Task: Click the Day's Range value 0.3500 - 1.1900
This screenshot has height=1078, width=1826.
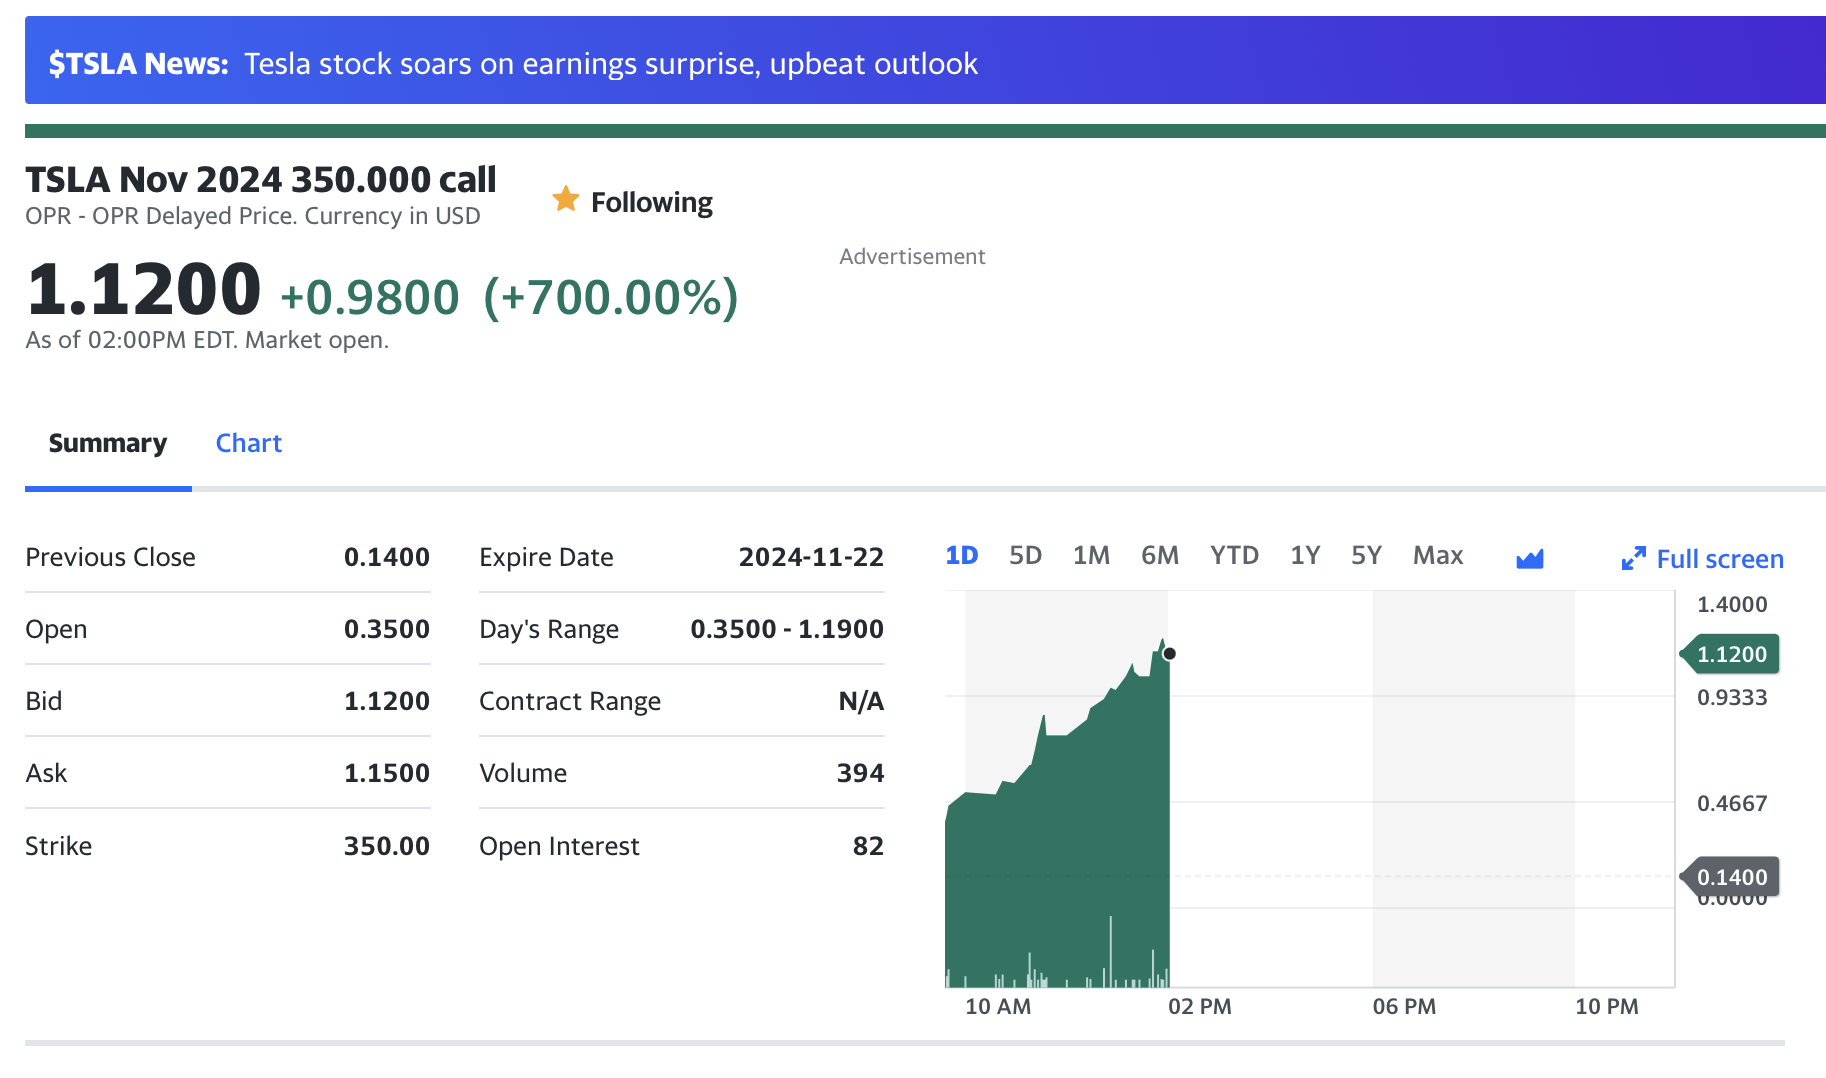Action: 787,629
